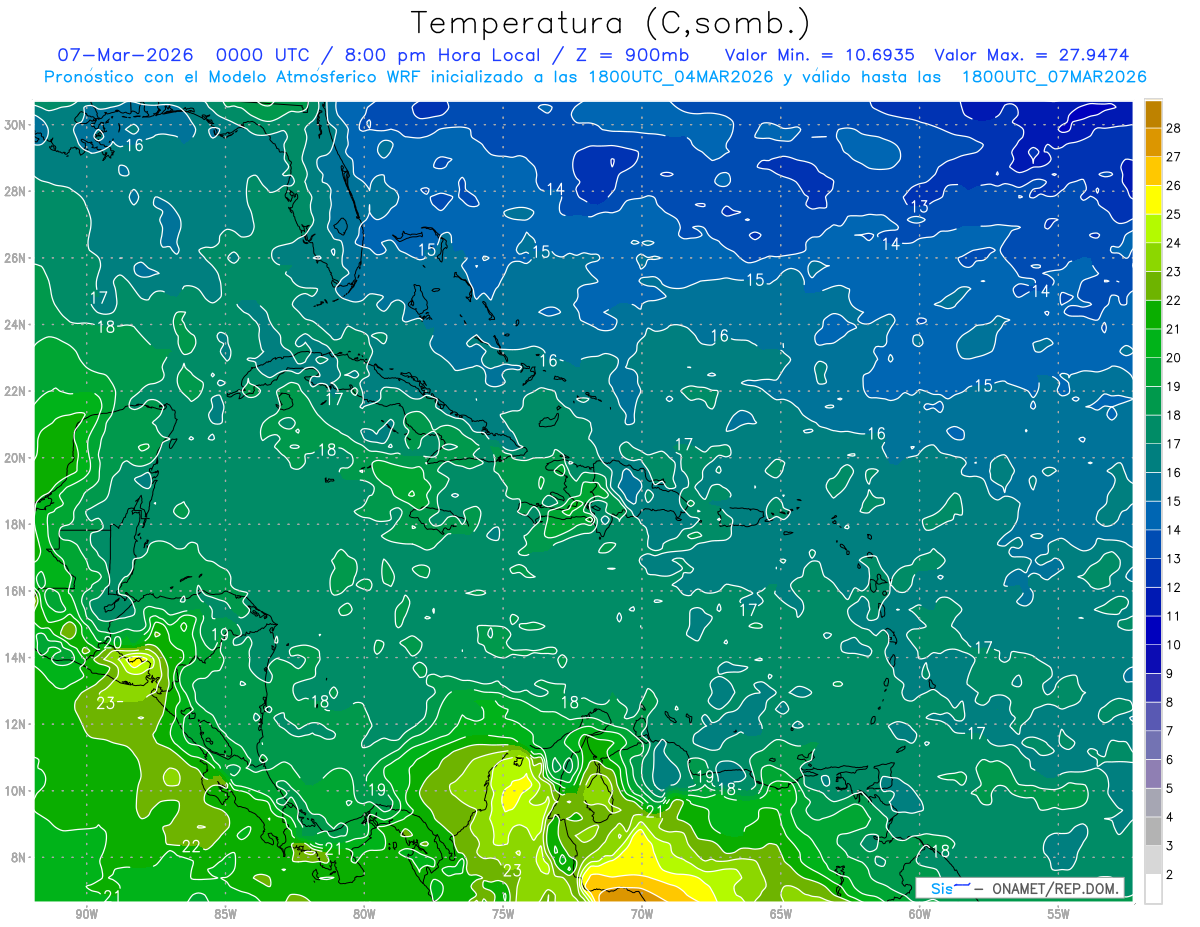The image size is (1200, 927).
Task: Click the longitude label 60W
Action: coord(920,913)
